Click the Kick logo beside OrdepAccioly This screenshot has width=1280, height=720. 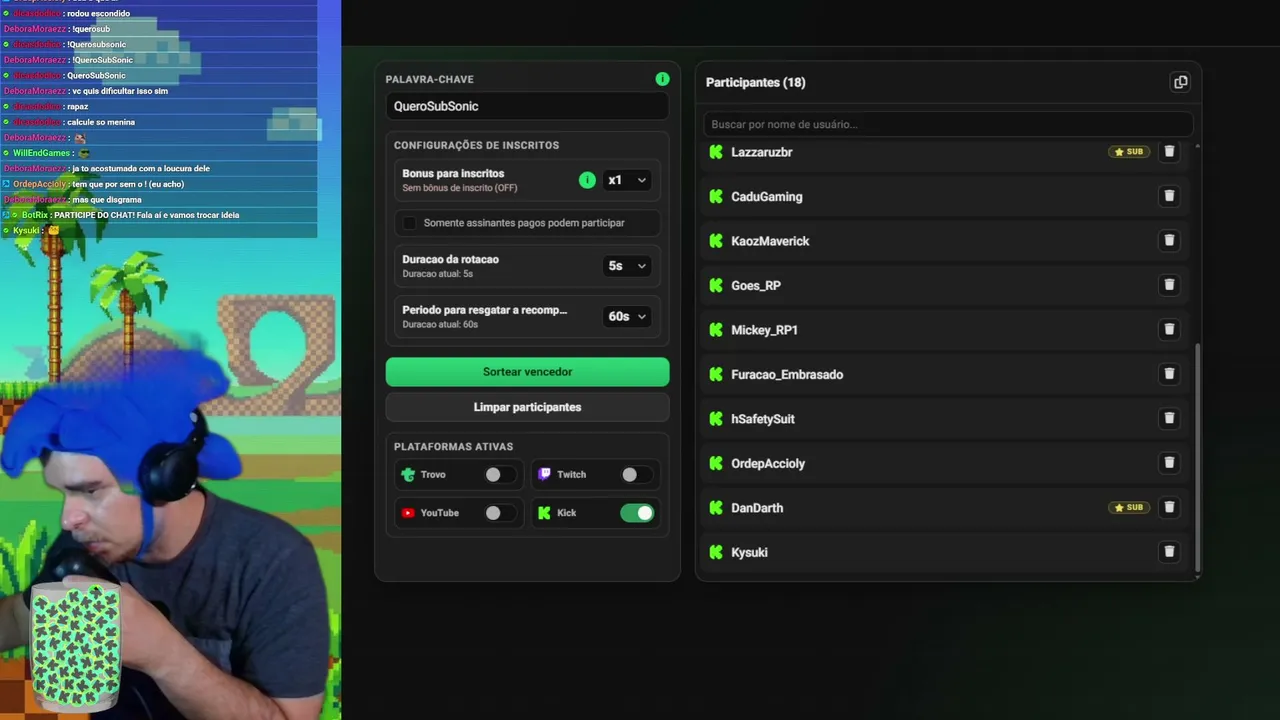pyautogui.click(x=716, y=464)
